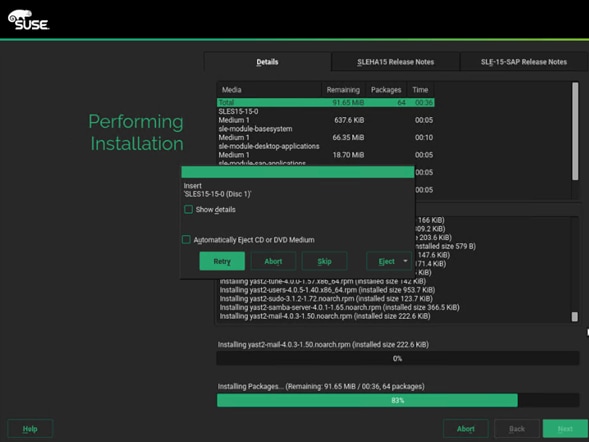Click the yast2-sudo-3.1.2 log line

[x=326, y=299]
